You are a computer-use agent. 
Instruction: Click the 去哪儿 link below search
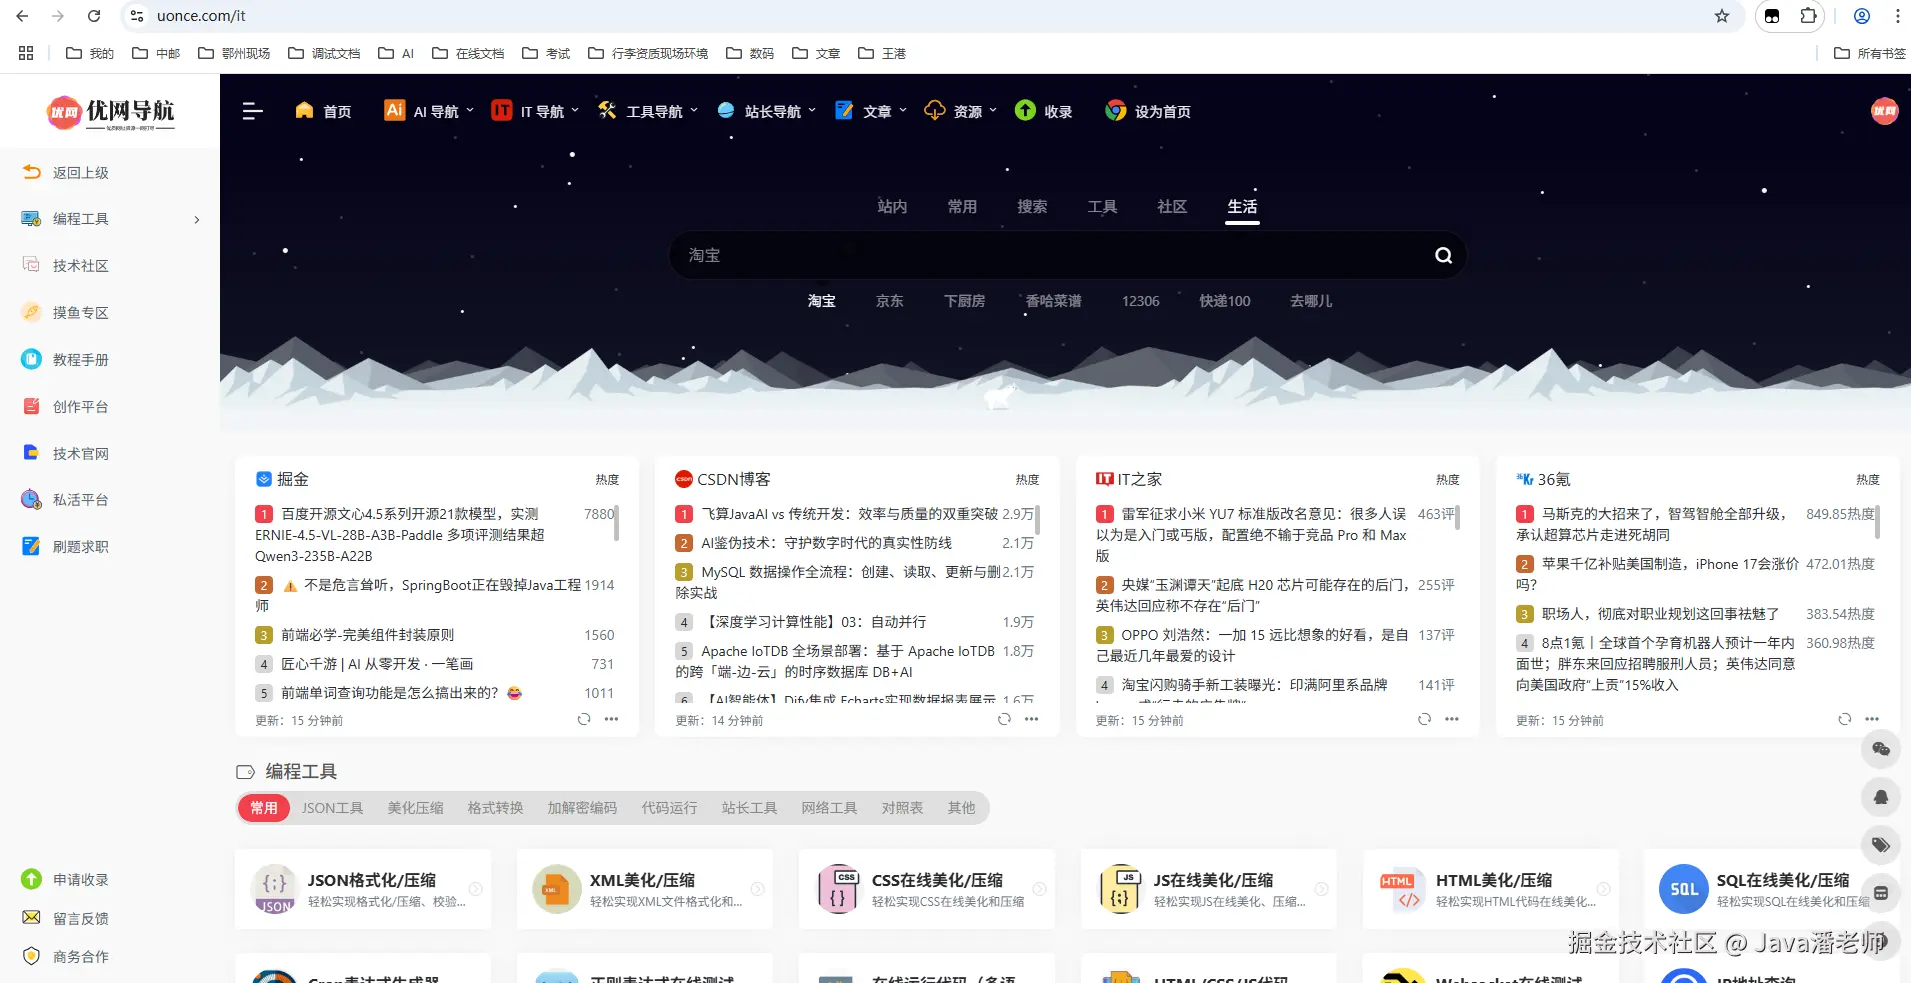(1309, 300)
